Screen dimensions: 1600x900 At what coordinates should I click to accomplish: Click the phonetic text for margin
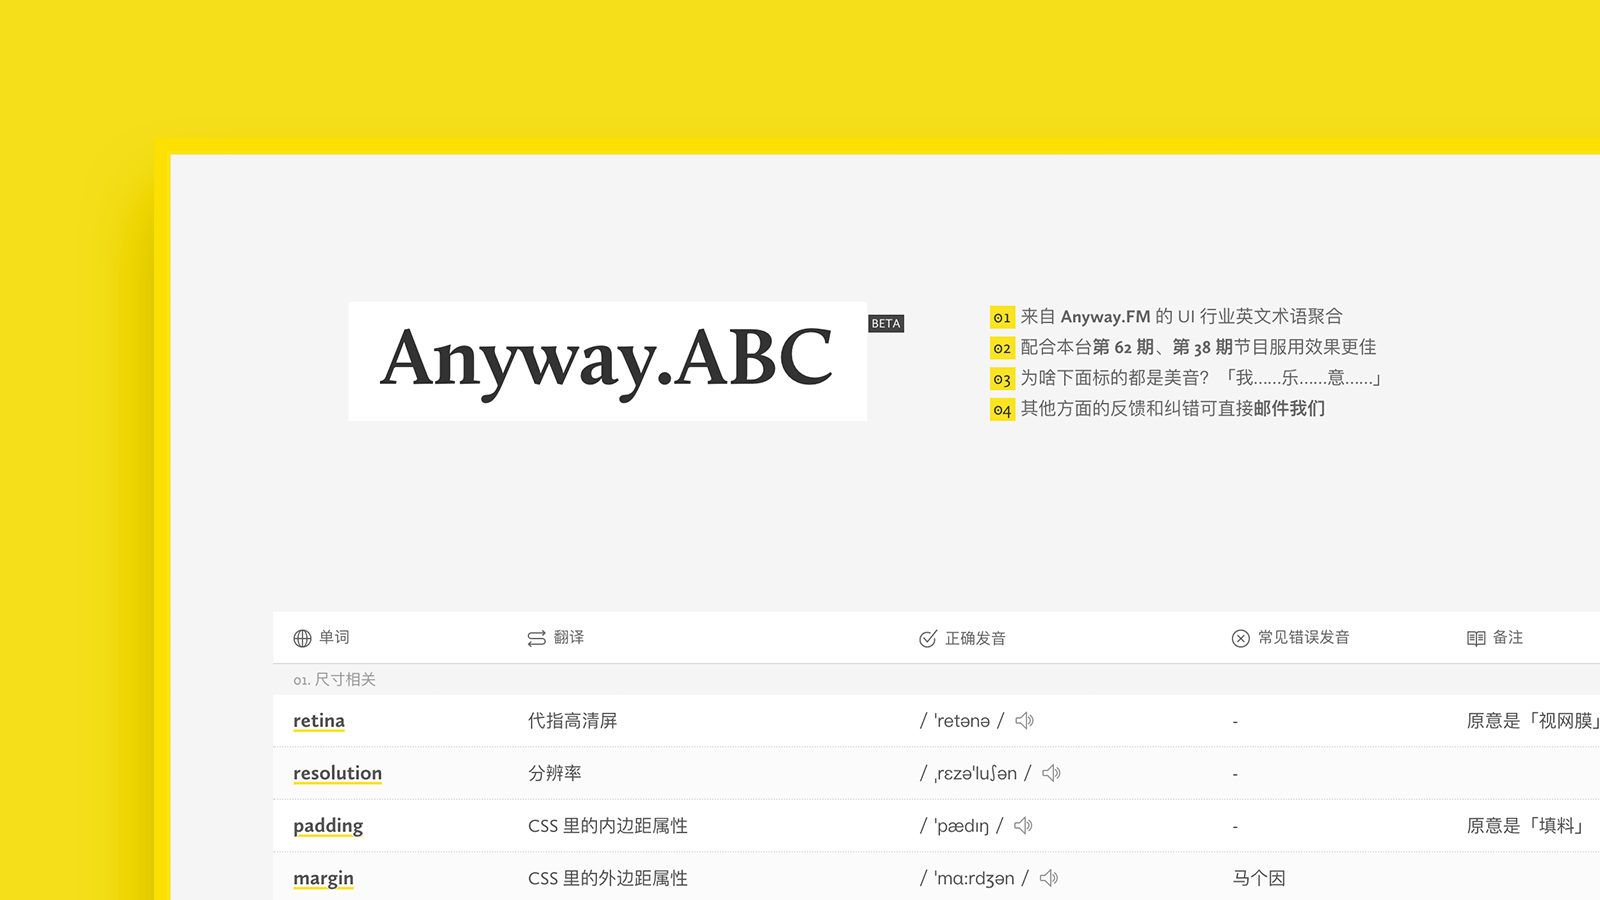[x=974, y=878]
